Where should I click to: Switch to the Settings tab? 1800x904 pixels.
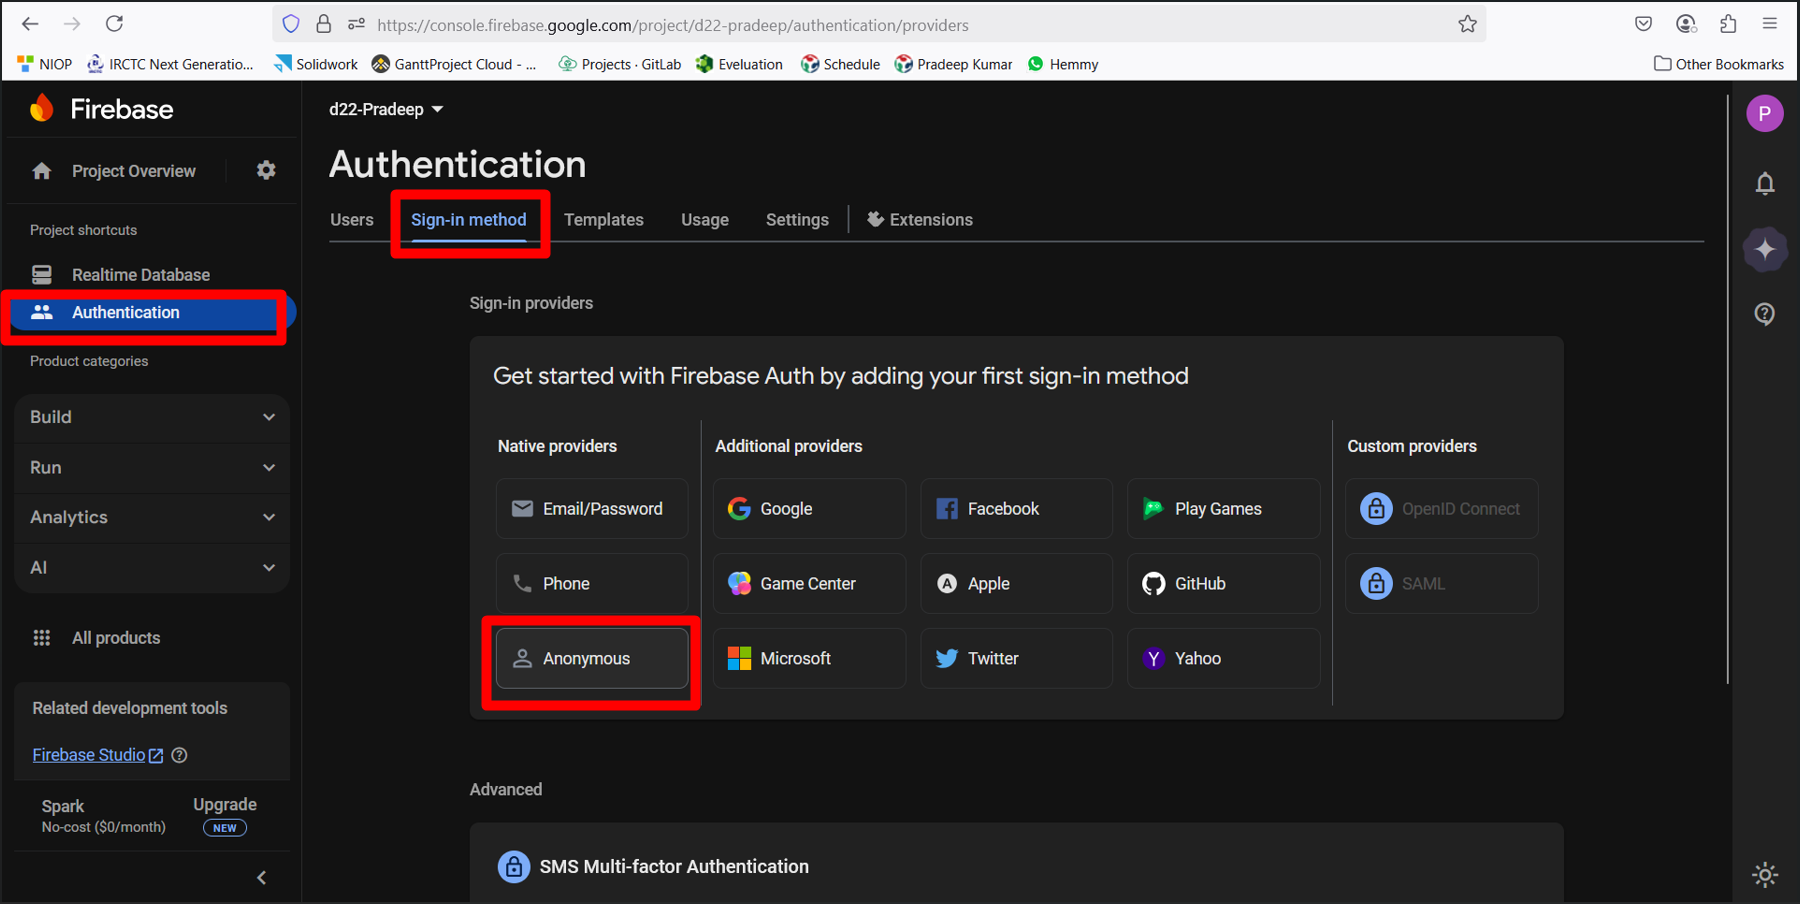click(797, 219)
